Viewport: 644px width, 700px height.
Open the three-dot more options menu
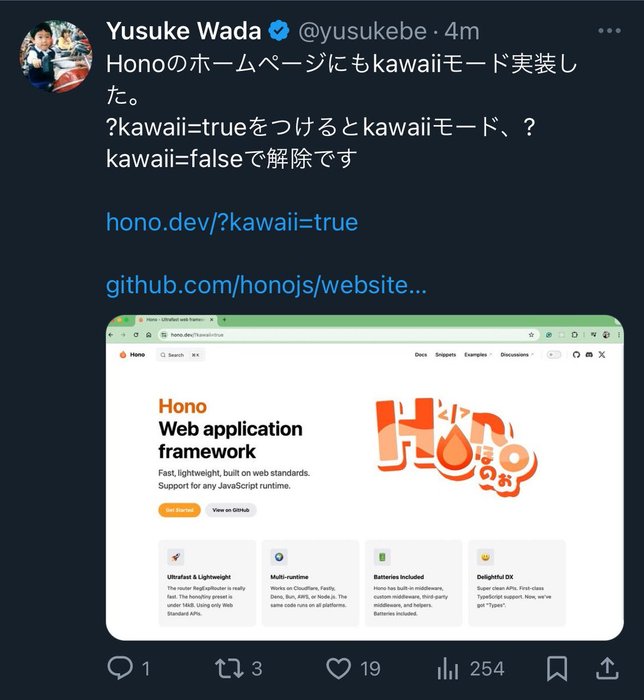[610, 30]
